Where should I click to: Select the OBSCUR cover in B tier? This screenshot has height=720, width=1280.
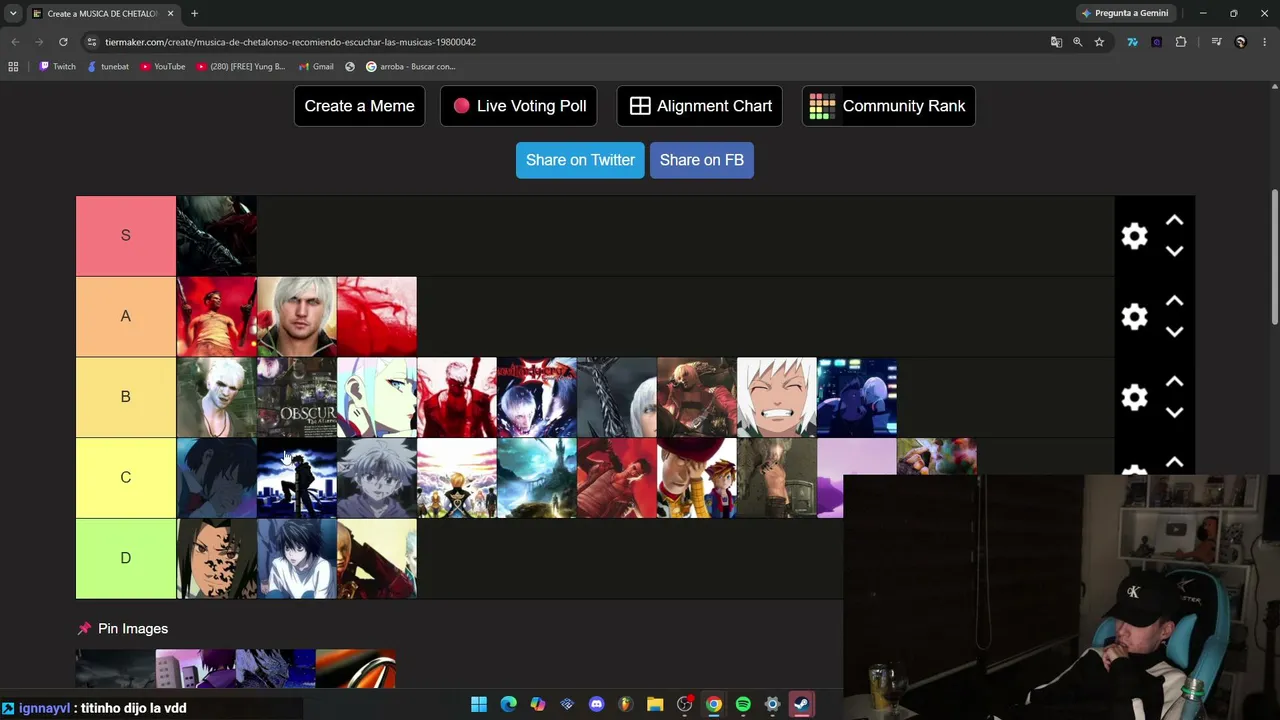coord(297,398)
